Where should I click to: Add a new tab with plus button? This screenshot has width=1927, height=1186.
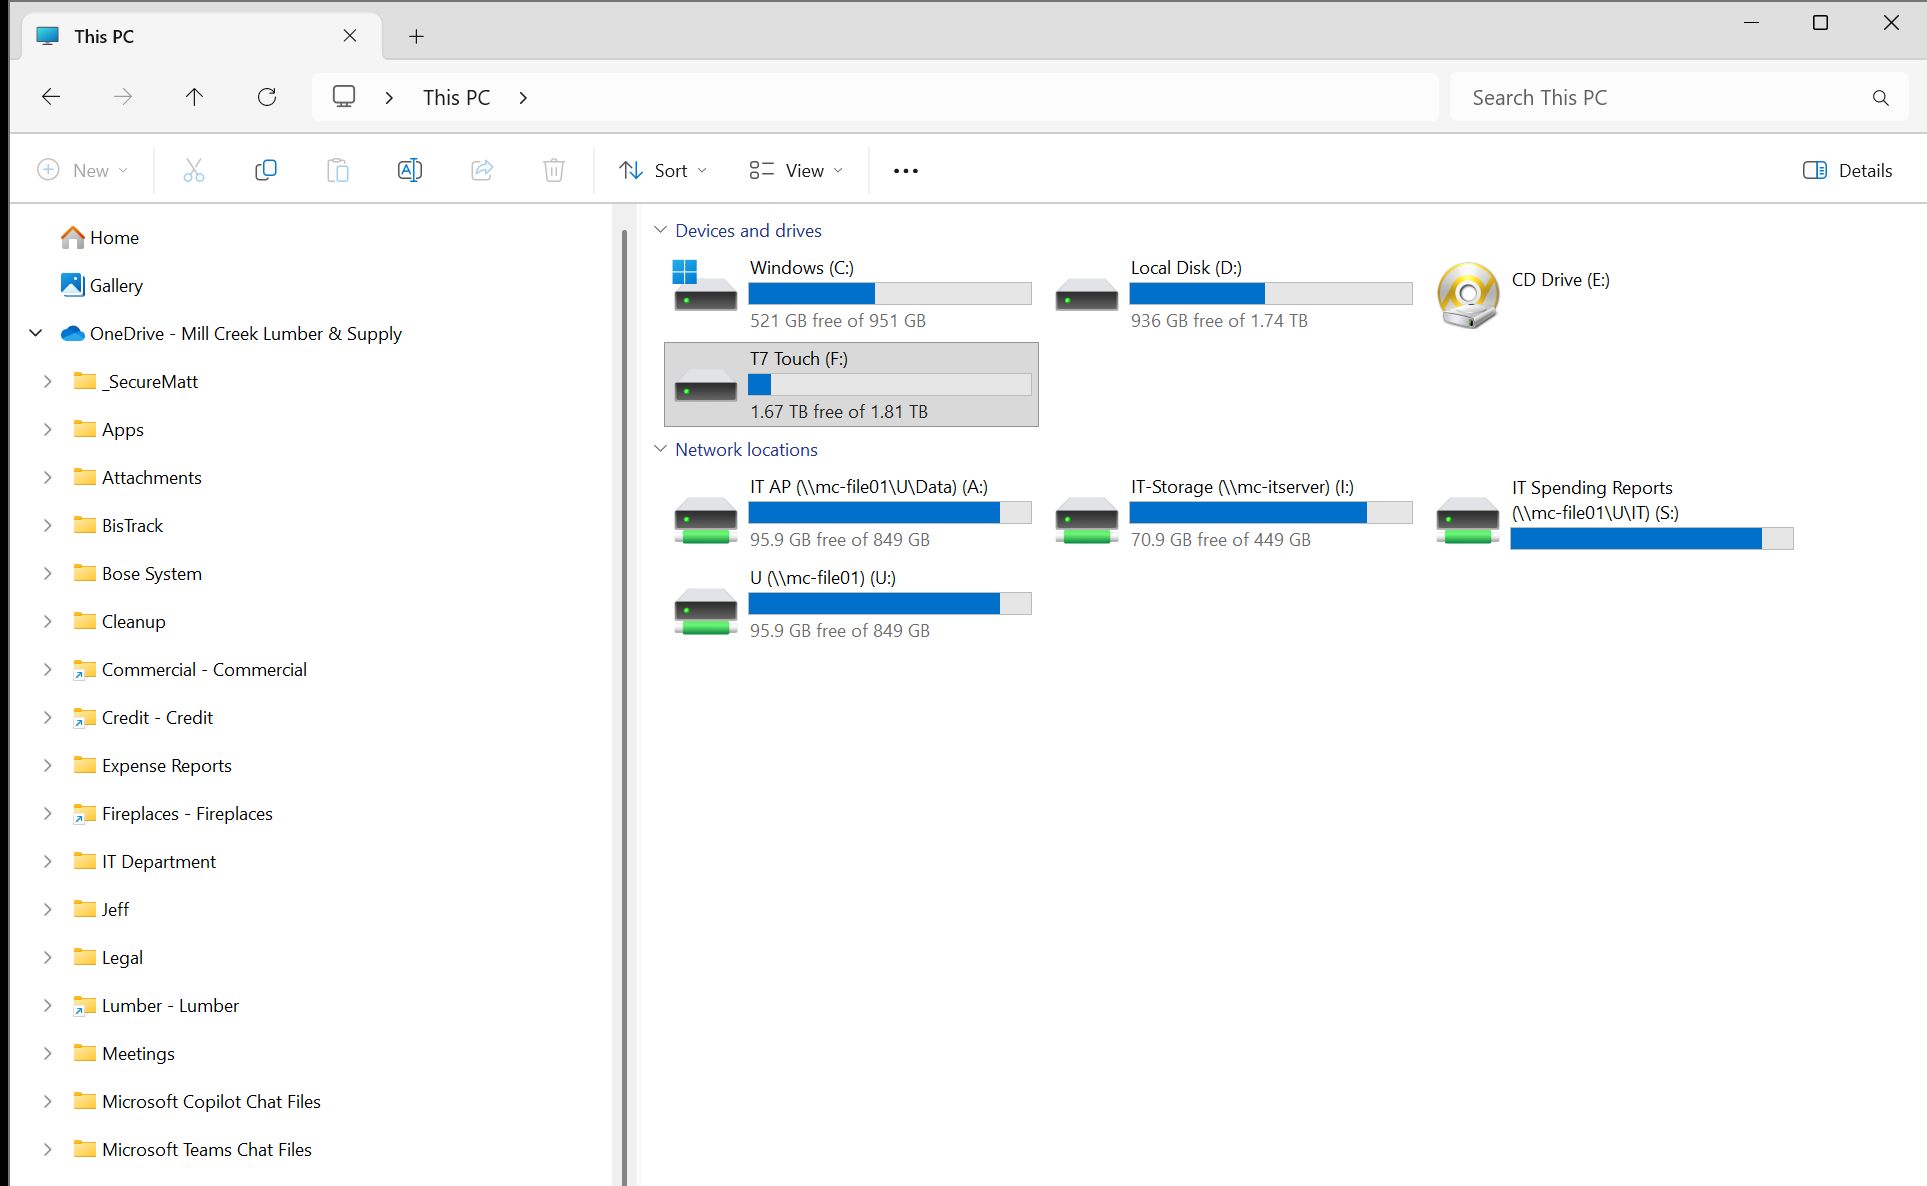coord(417,37)
